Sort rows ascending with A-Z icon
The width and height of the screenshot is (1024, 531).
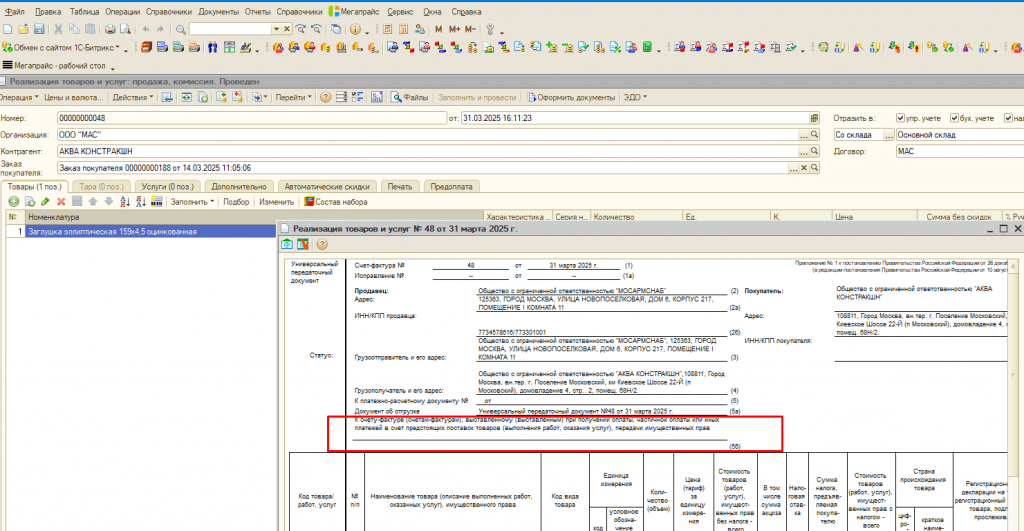pyautogui.click(x=125, y=202)
